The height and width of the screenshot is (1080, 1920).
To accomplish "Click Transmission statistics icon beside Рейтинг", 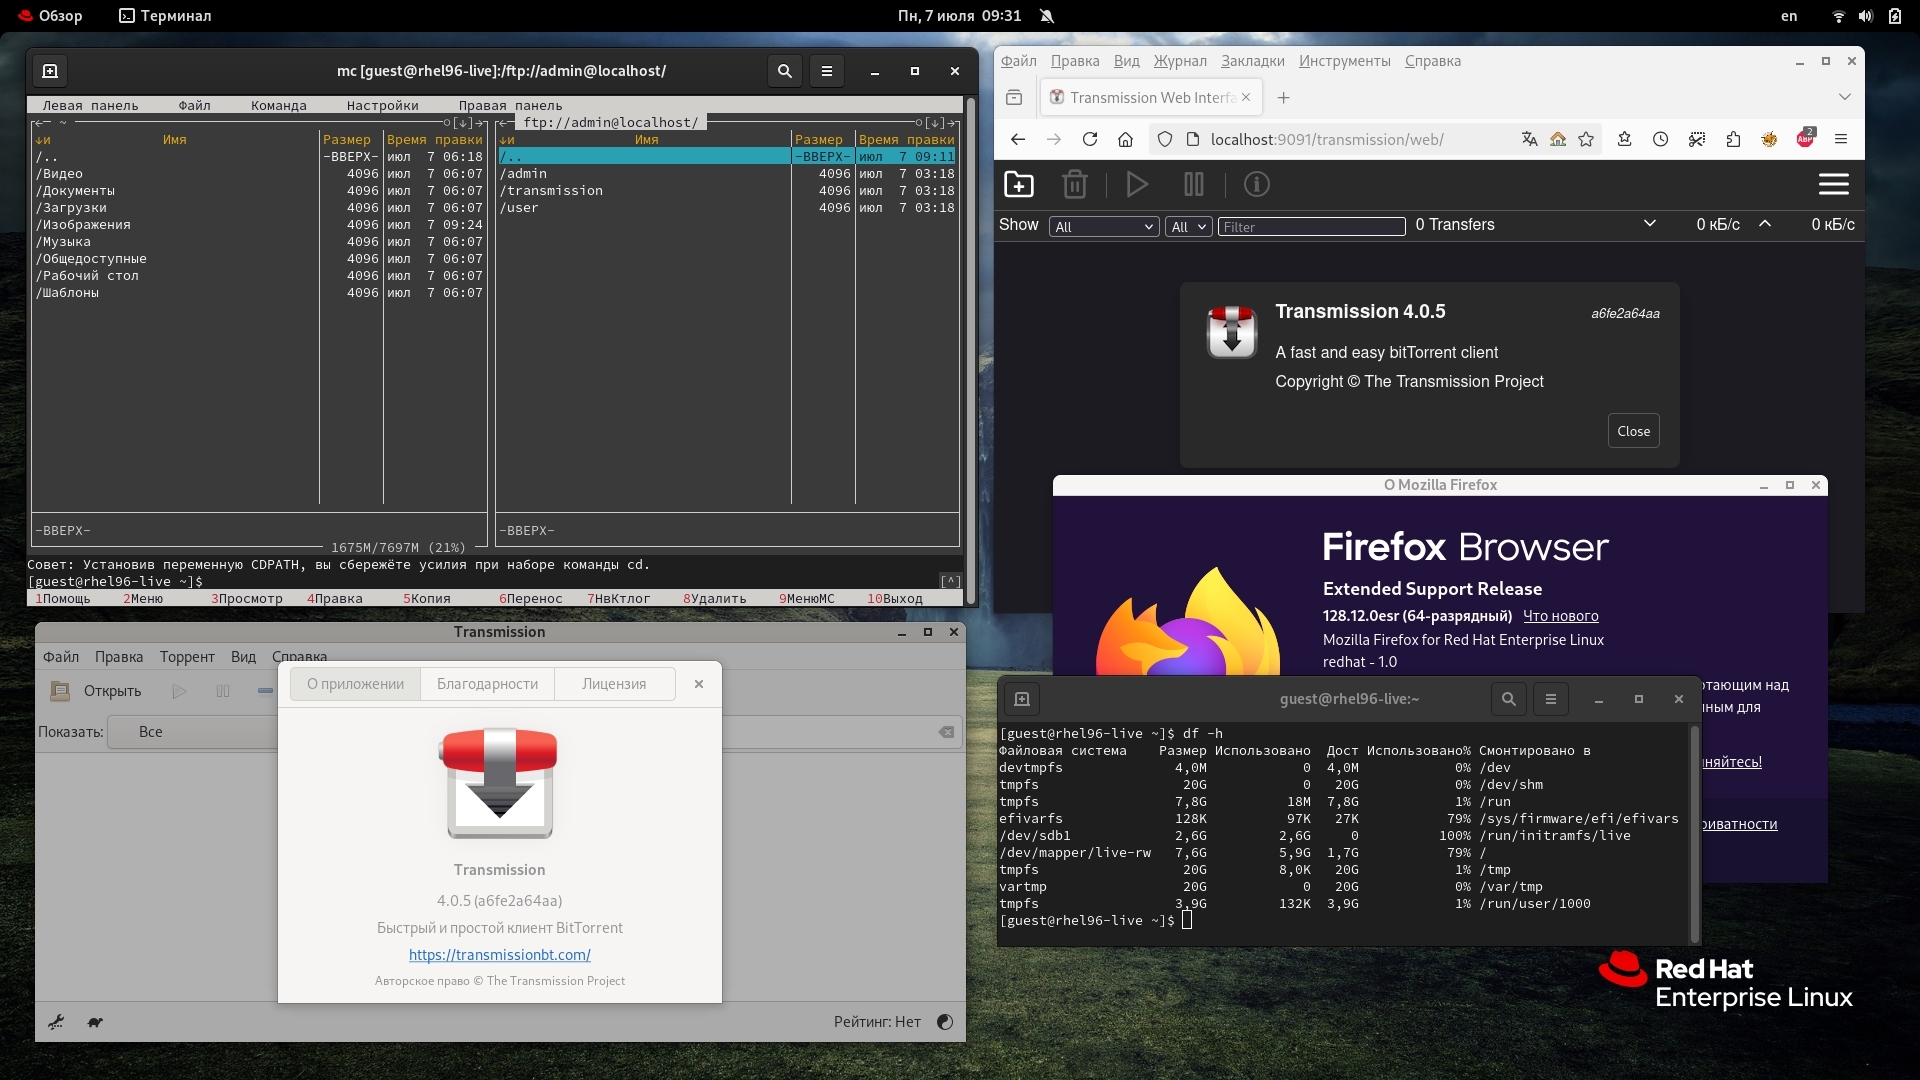I will point(945,1022).
